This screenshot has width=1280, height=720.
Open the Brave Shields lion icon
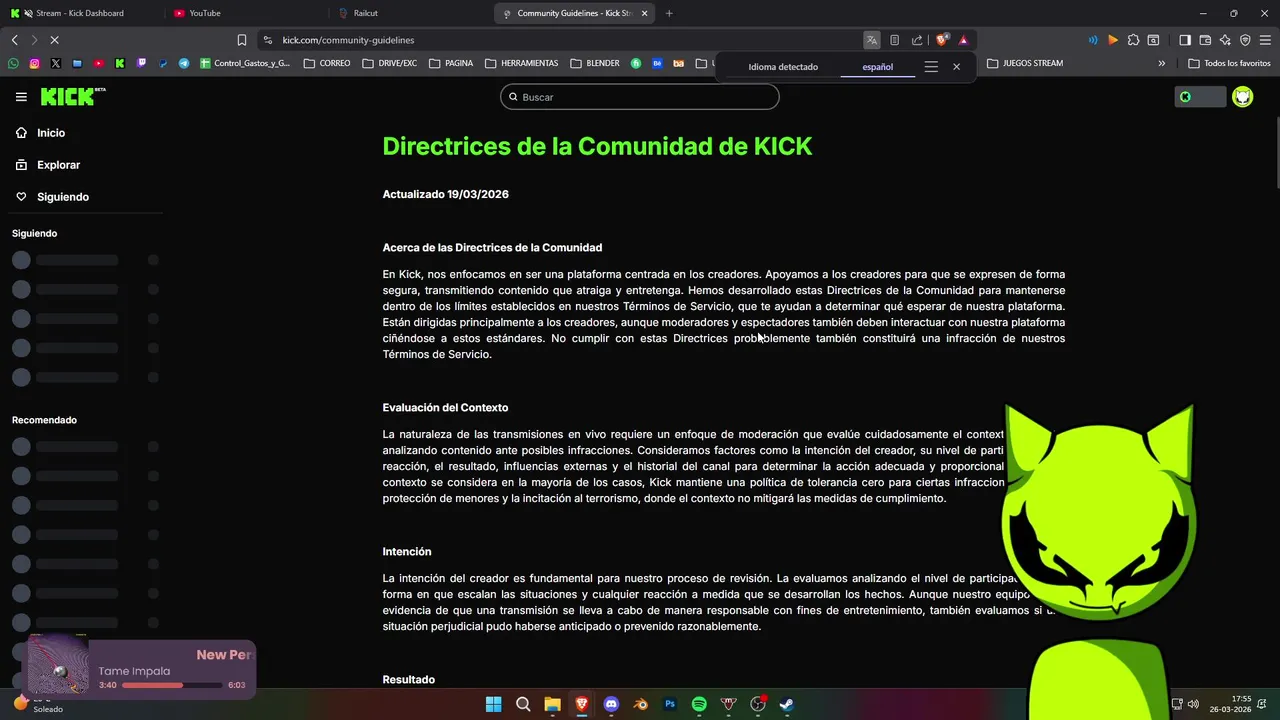point(941,40)
